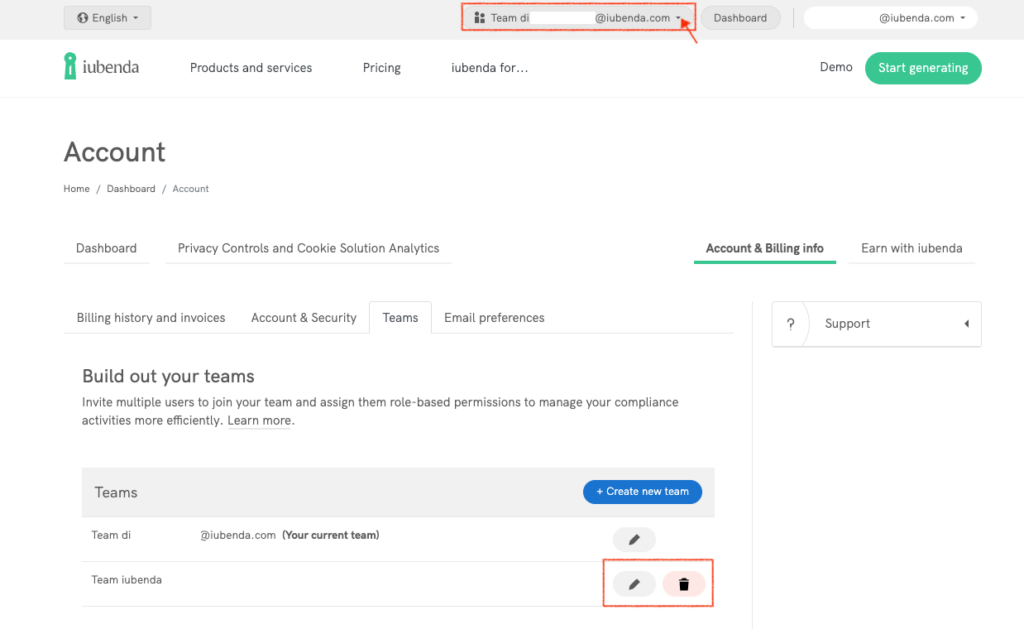Click pencil icon for Team iubenda
The height and width of the screenshot is (629, 1024).
tap(633, 584)
